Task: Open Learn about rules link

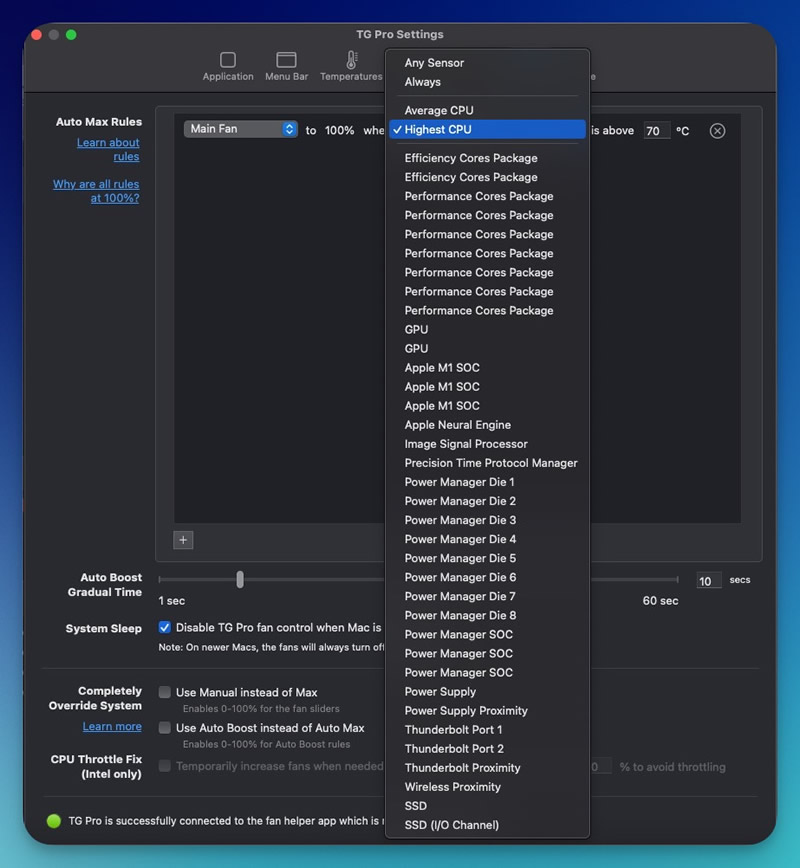Action: (x=109, y=149)
